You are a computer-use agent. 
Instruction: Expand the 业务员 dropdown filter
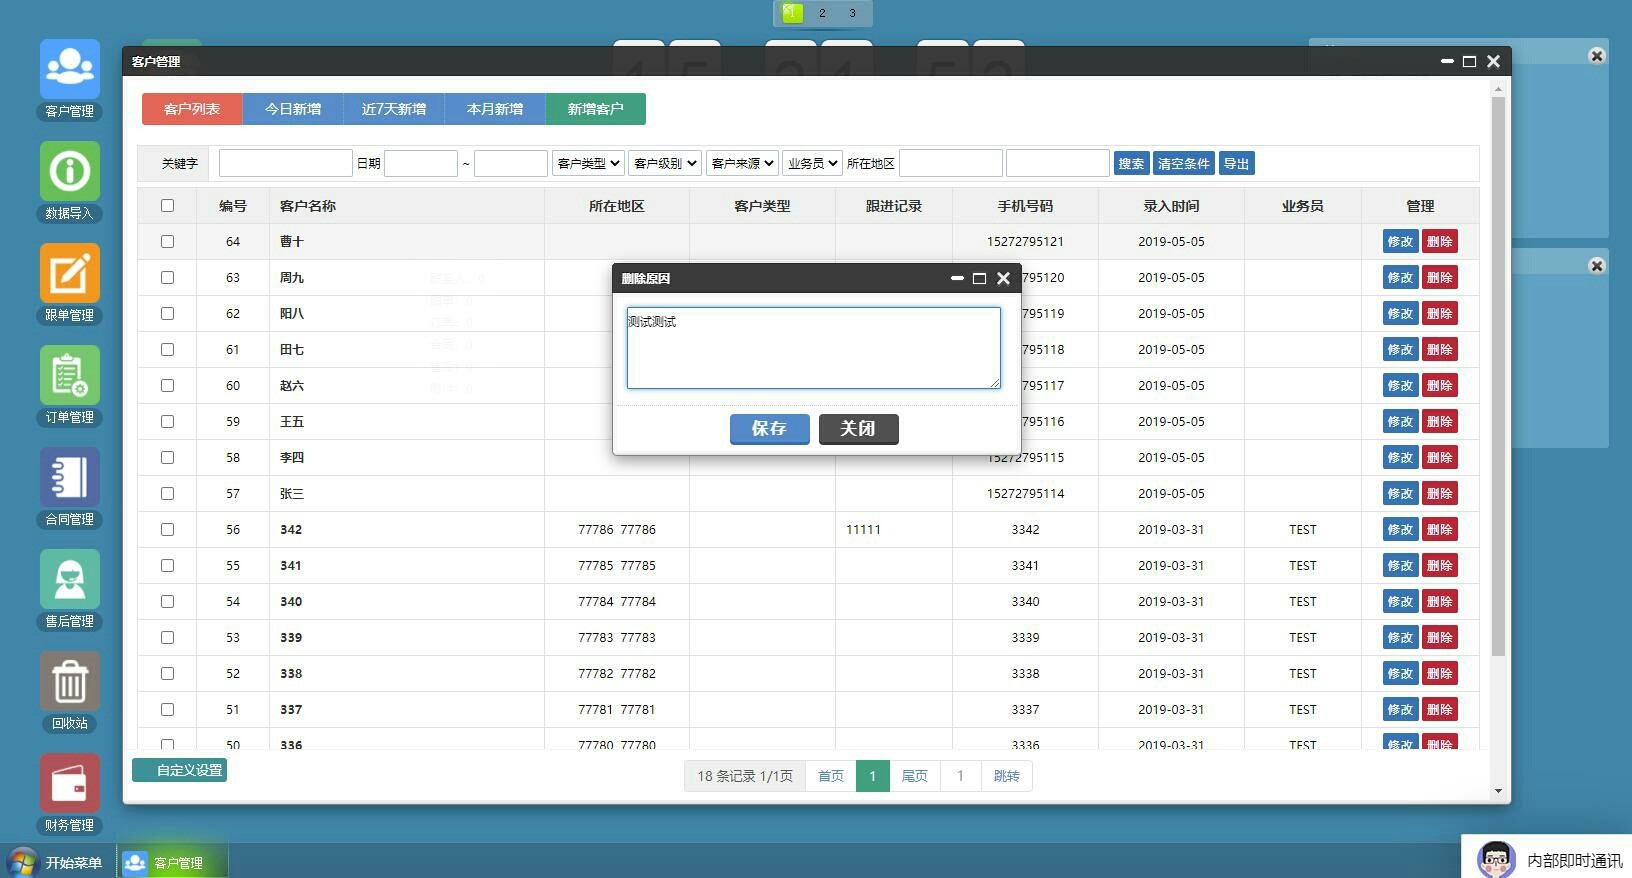click(x=812, y=163)
